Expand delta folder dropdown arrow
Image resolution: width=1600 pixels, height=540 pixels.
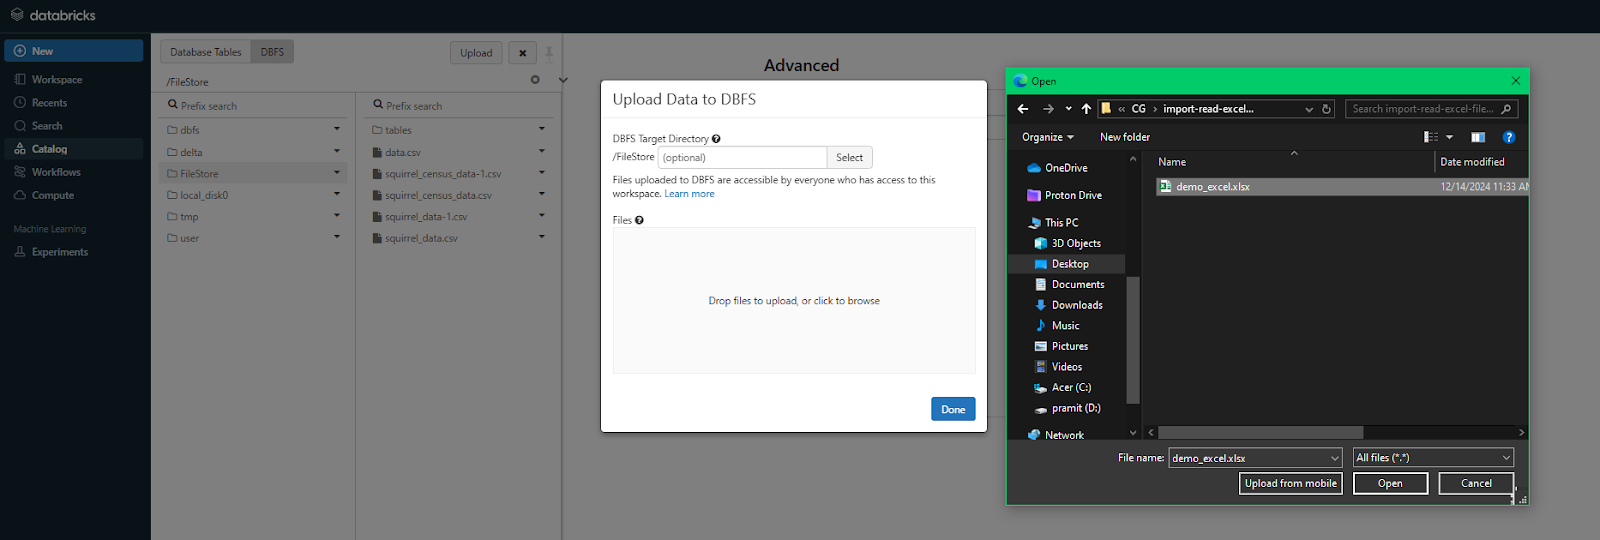[x=337, y=151]
